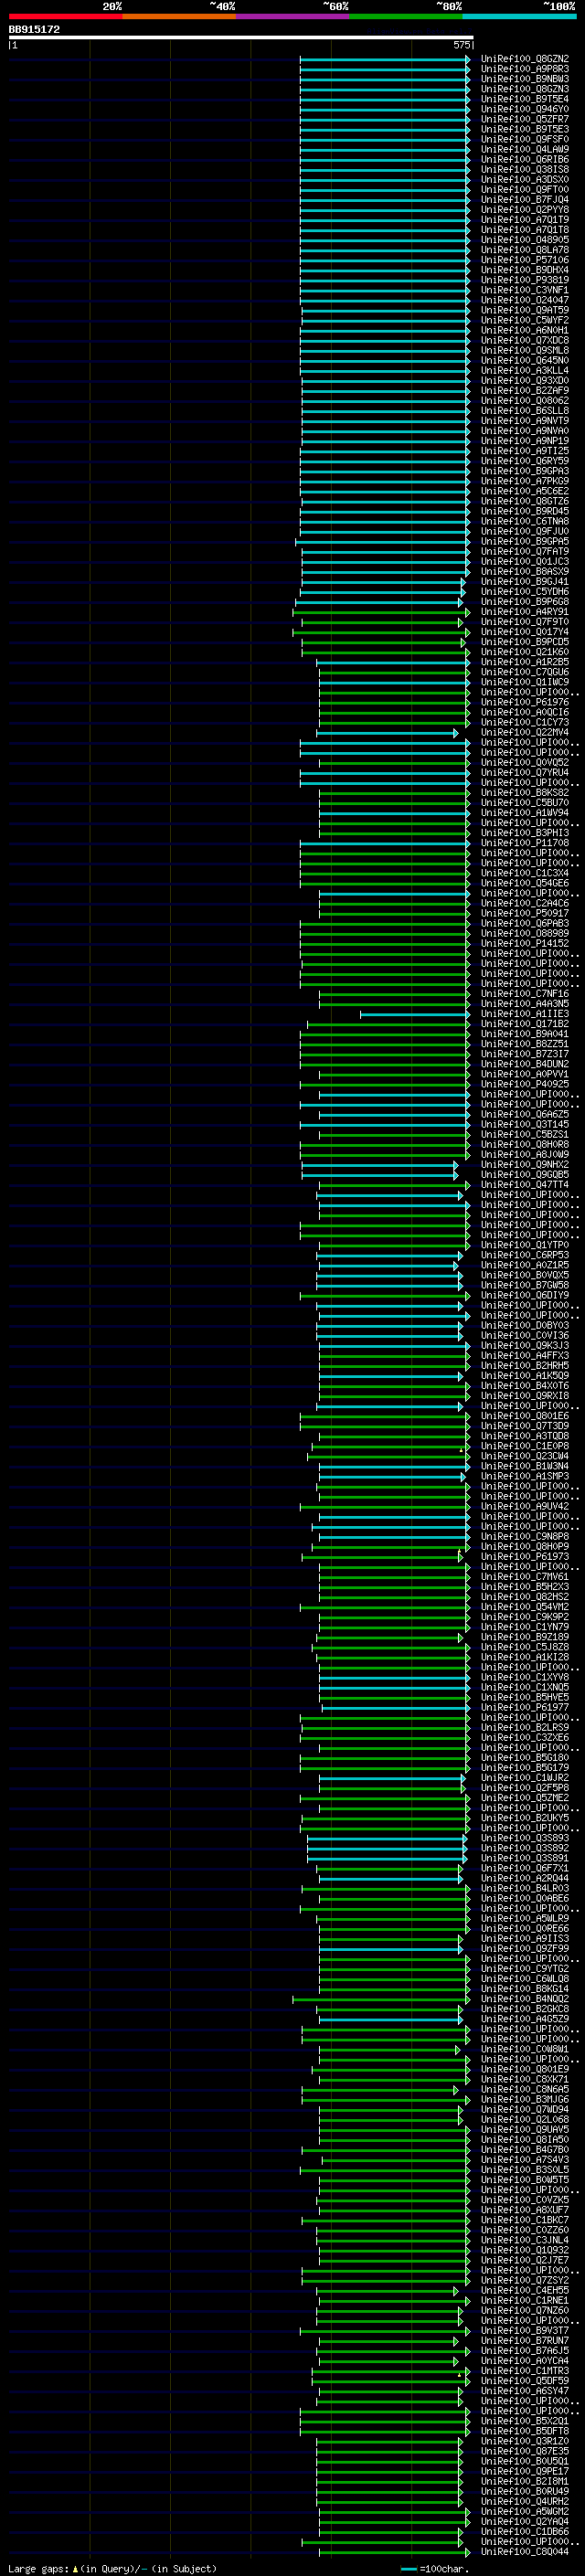
Task: Select hit label UniRef100_Q946Y0
Action: 524,109
